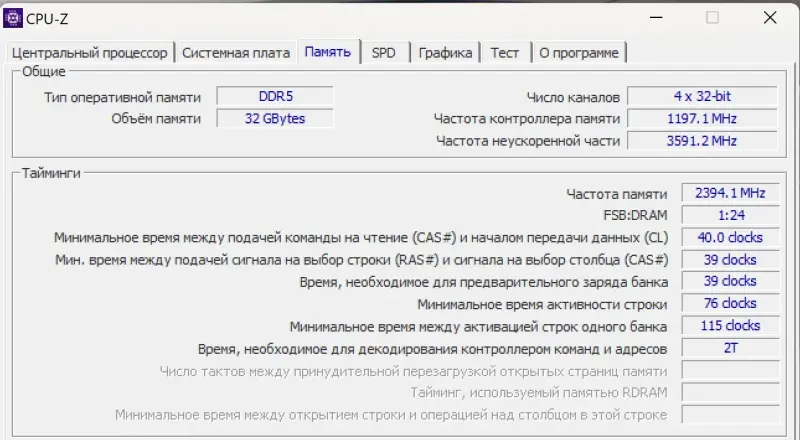The width and height of the screenshot is (800, 440).
Task: Click the label Тип оперативной памяти
Action: click(x=122, y=97)
